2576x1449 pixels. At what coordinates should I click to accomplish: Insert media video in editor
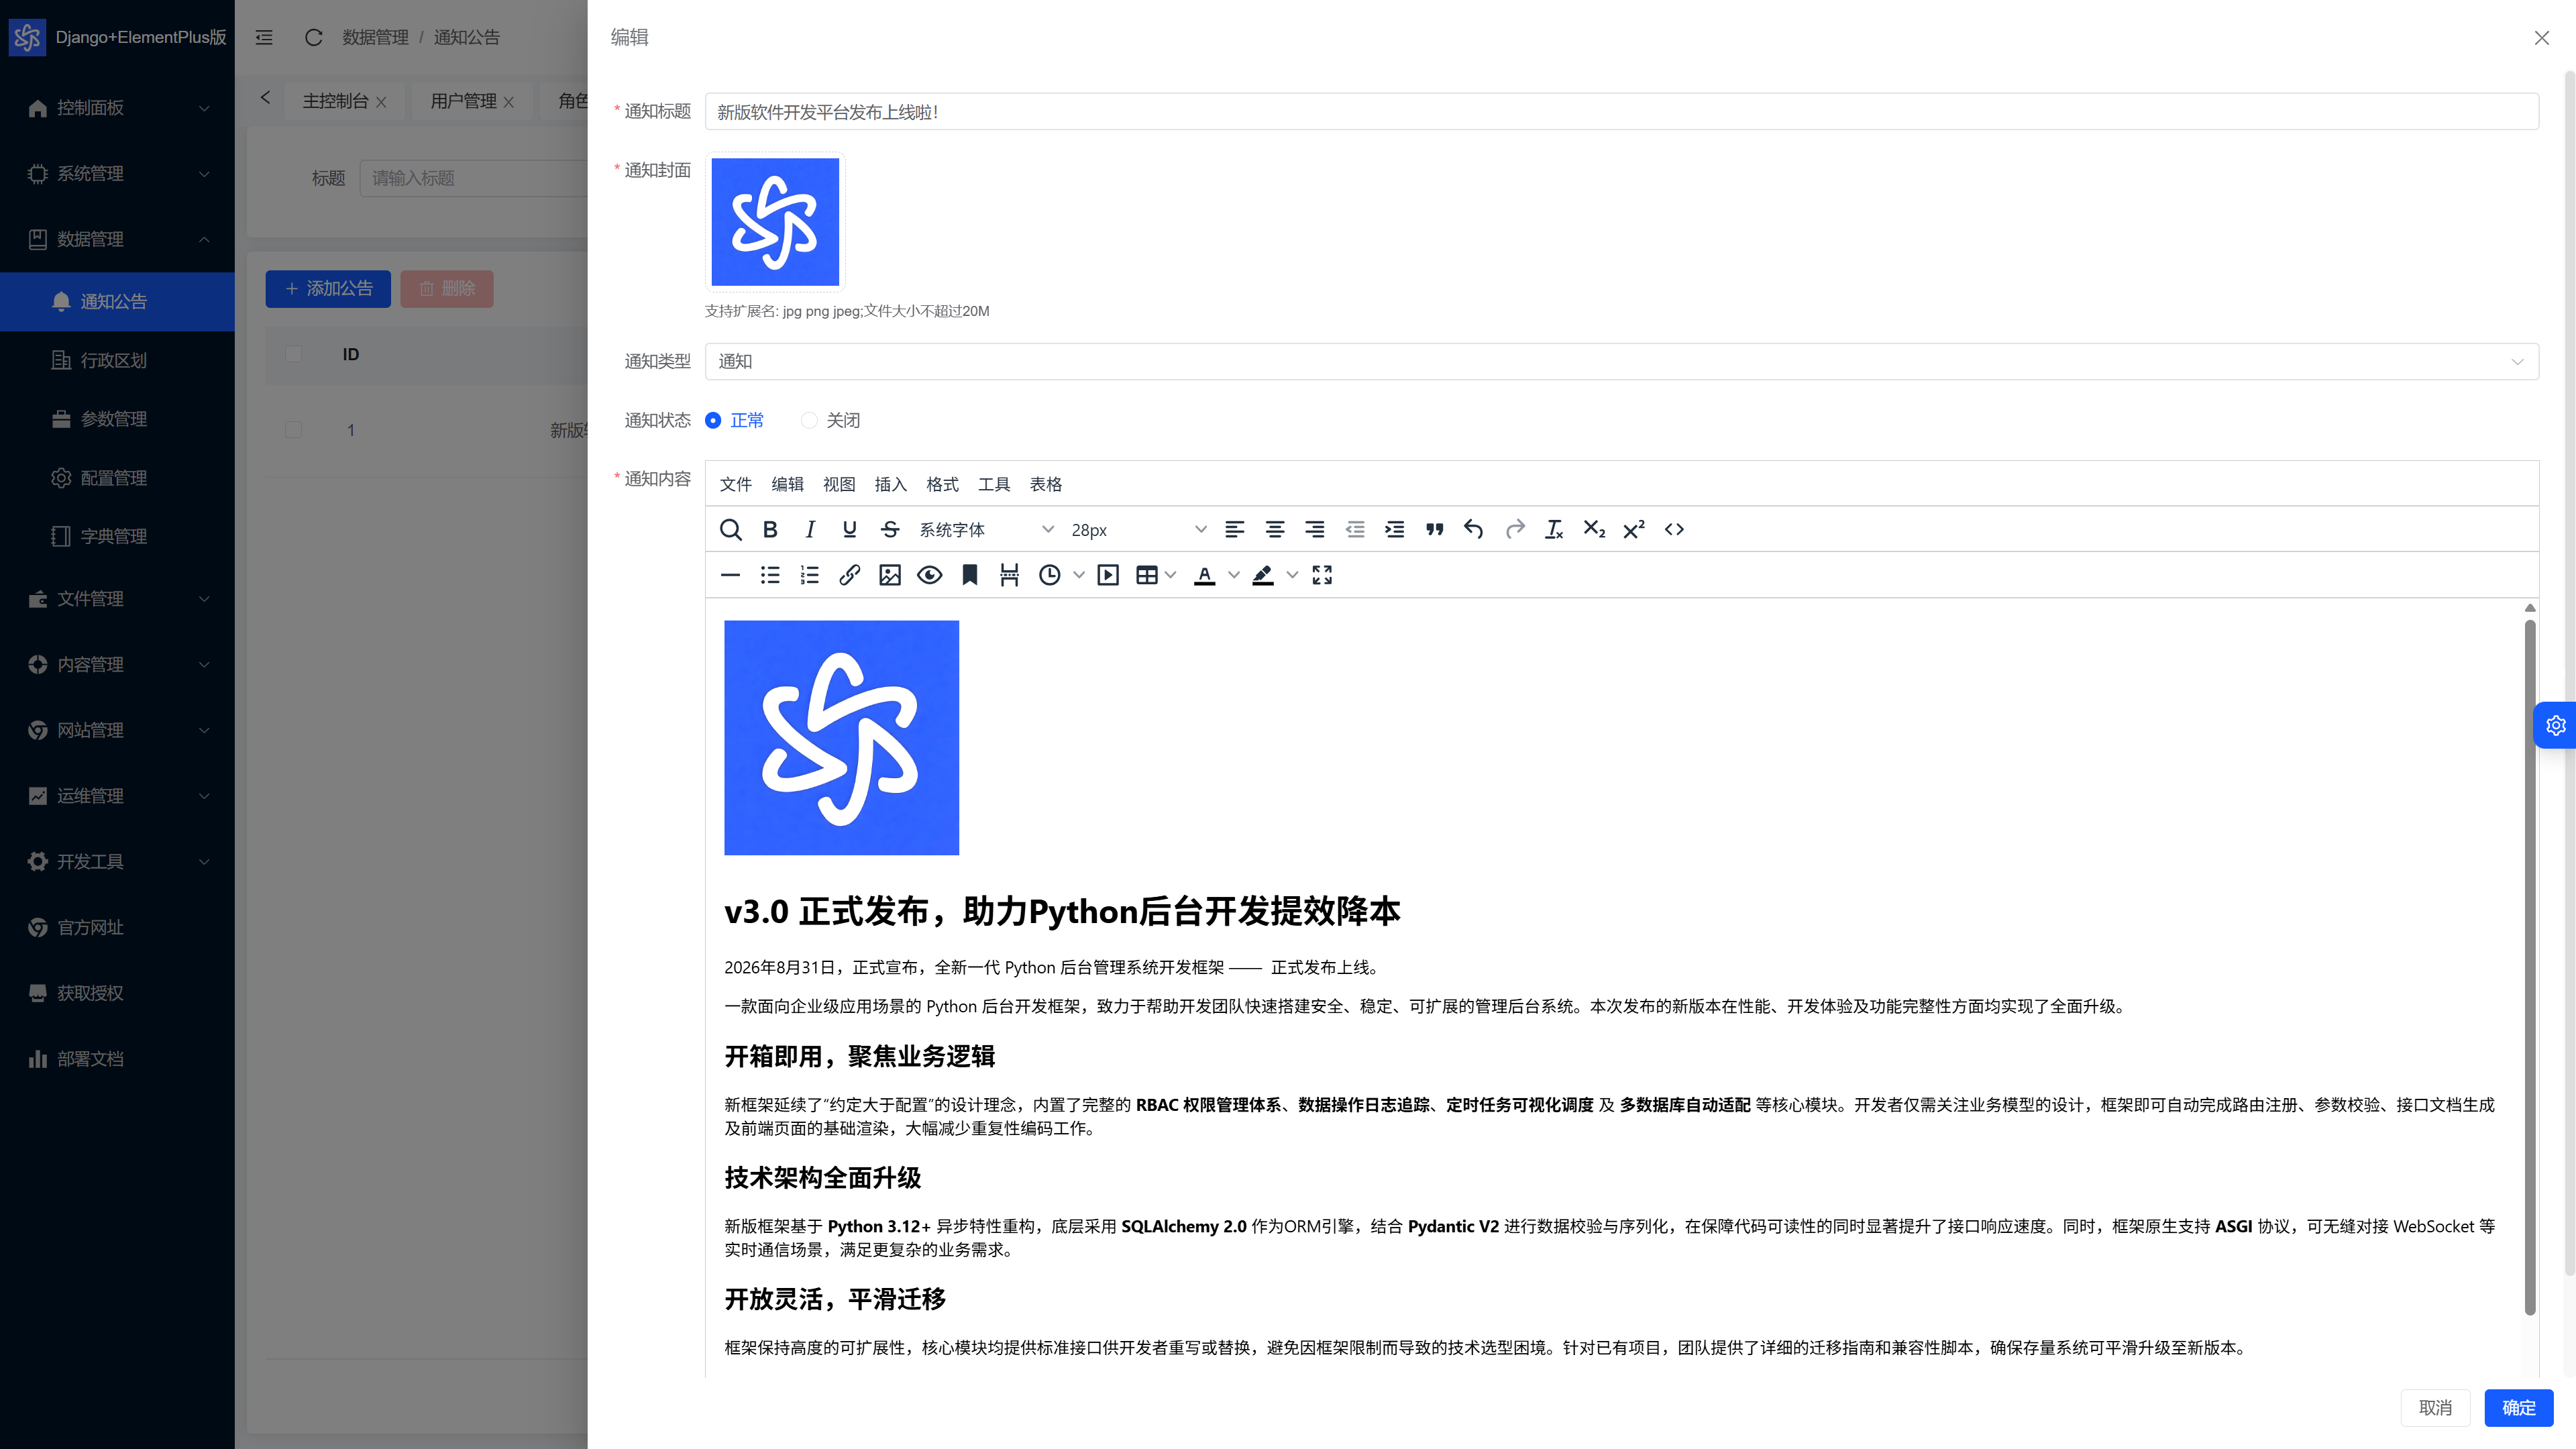point(1108,575)
